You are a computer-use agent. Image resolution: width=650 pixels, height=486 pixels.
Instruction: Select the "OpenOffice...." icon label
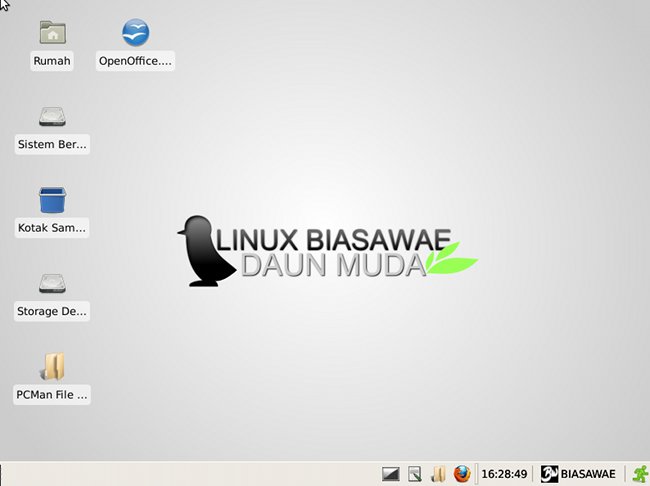point(135,61)
